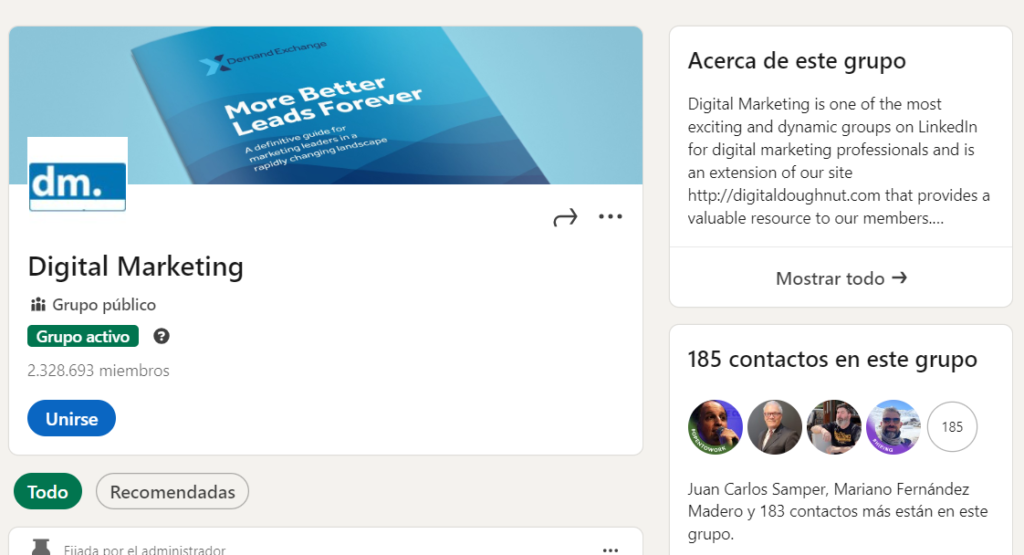
Task: Click Mostrar todo in the about panel
Action: (841, 278)
